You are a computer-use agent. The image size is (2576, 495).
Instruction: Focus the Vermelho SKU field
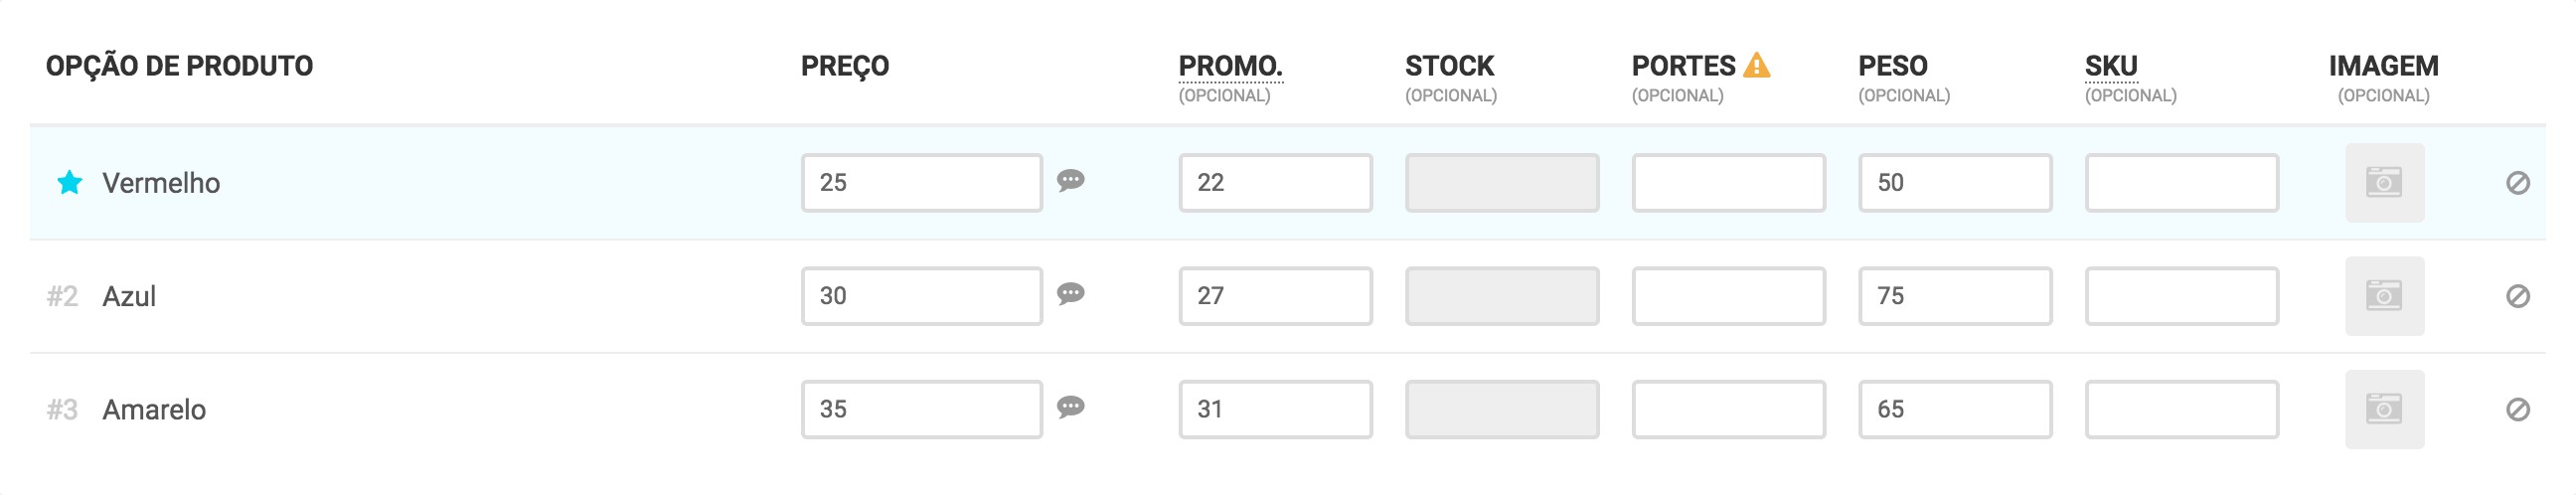2181,183
